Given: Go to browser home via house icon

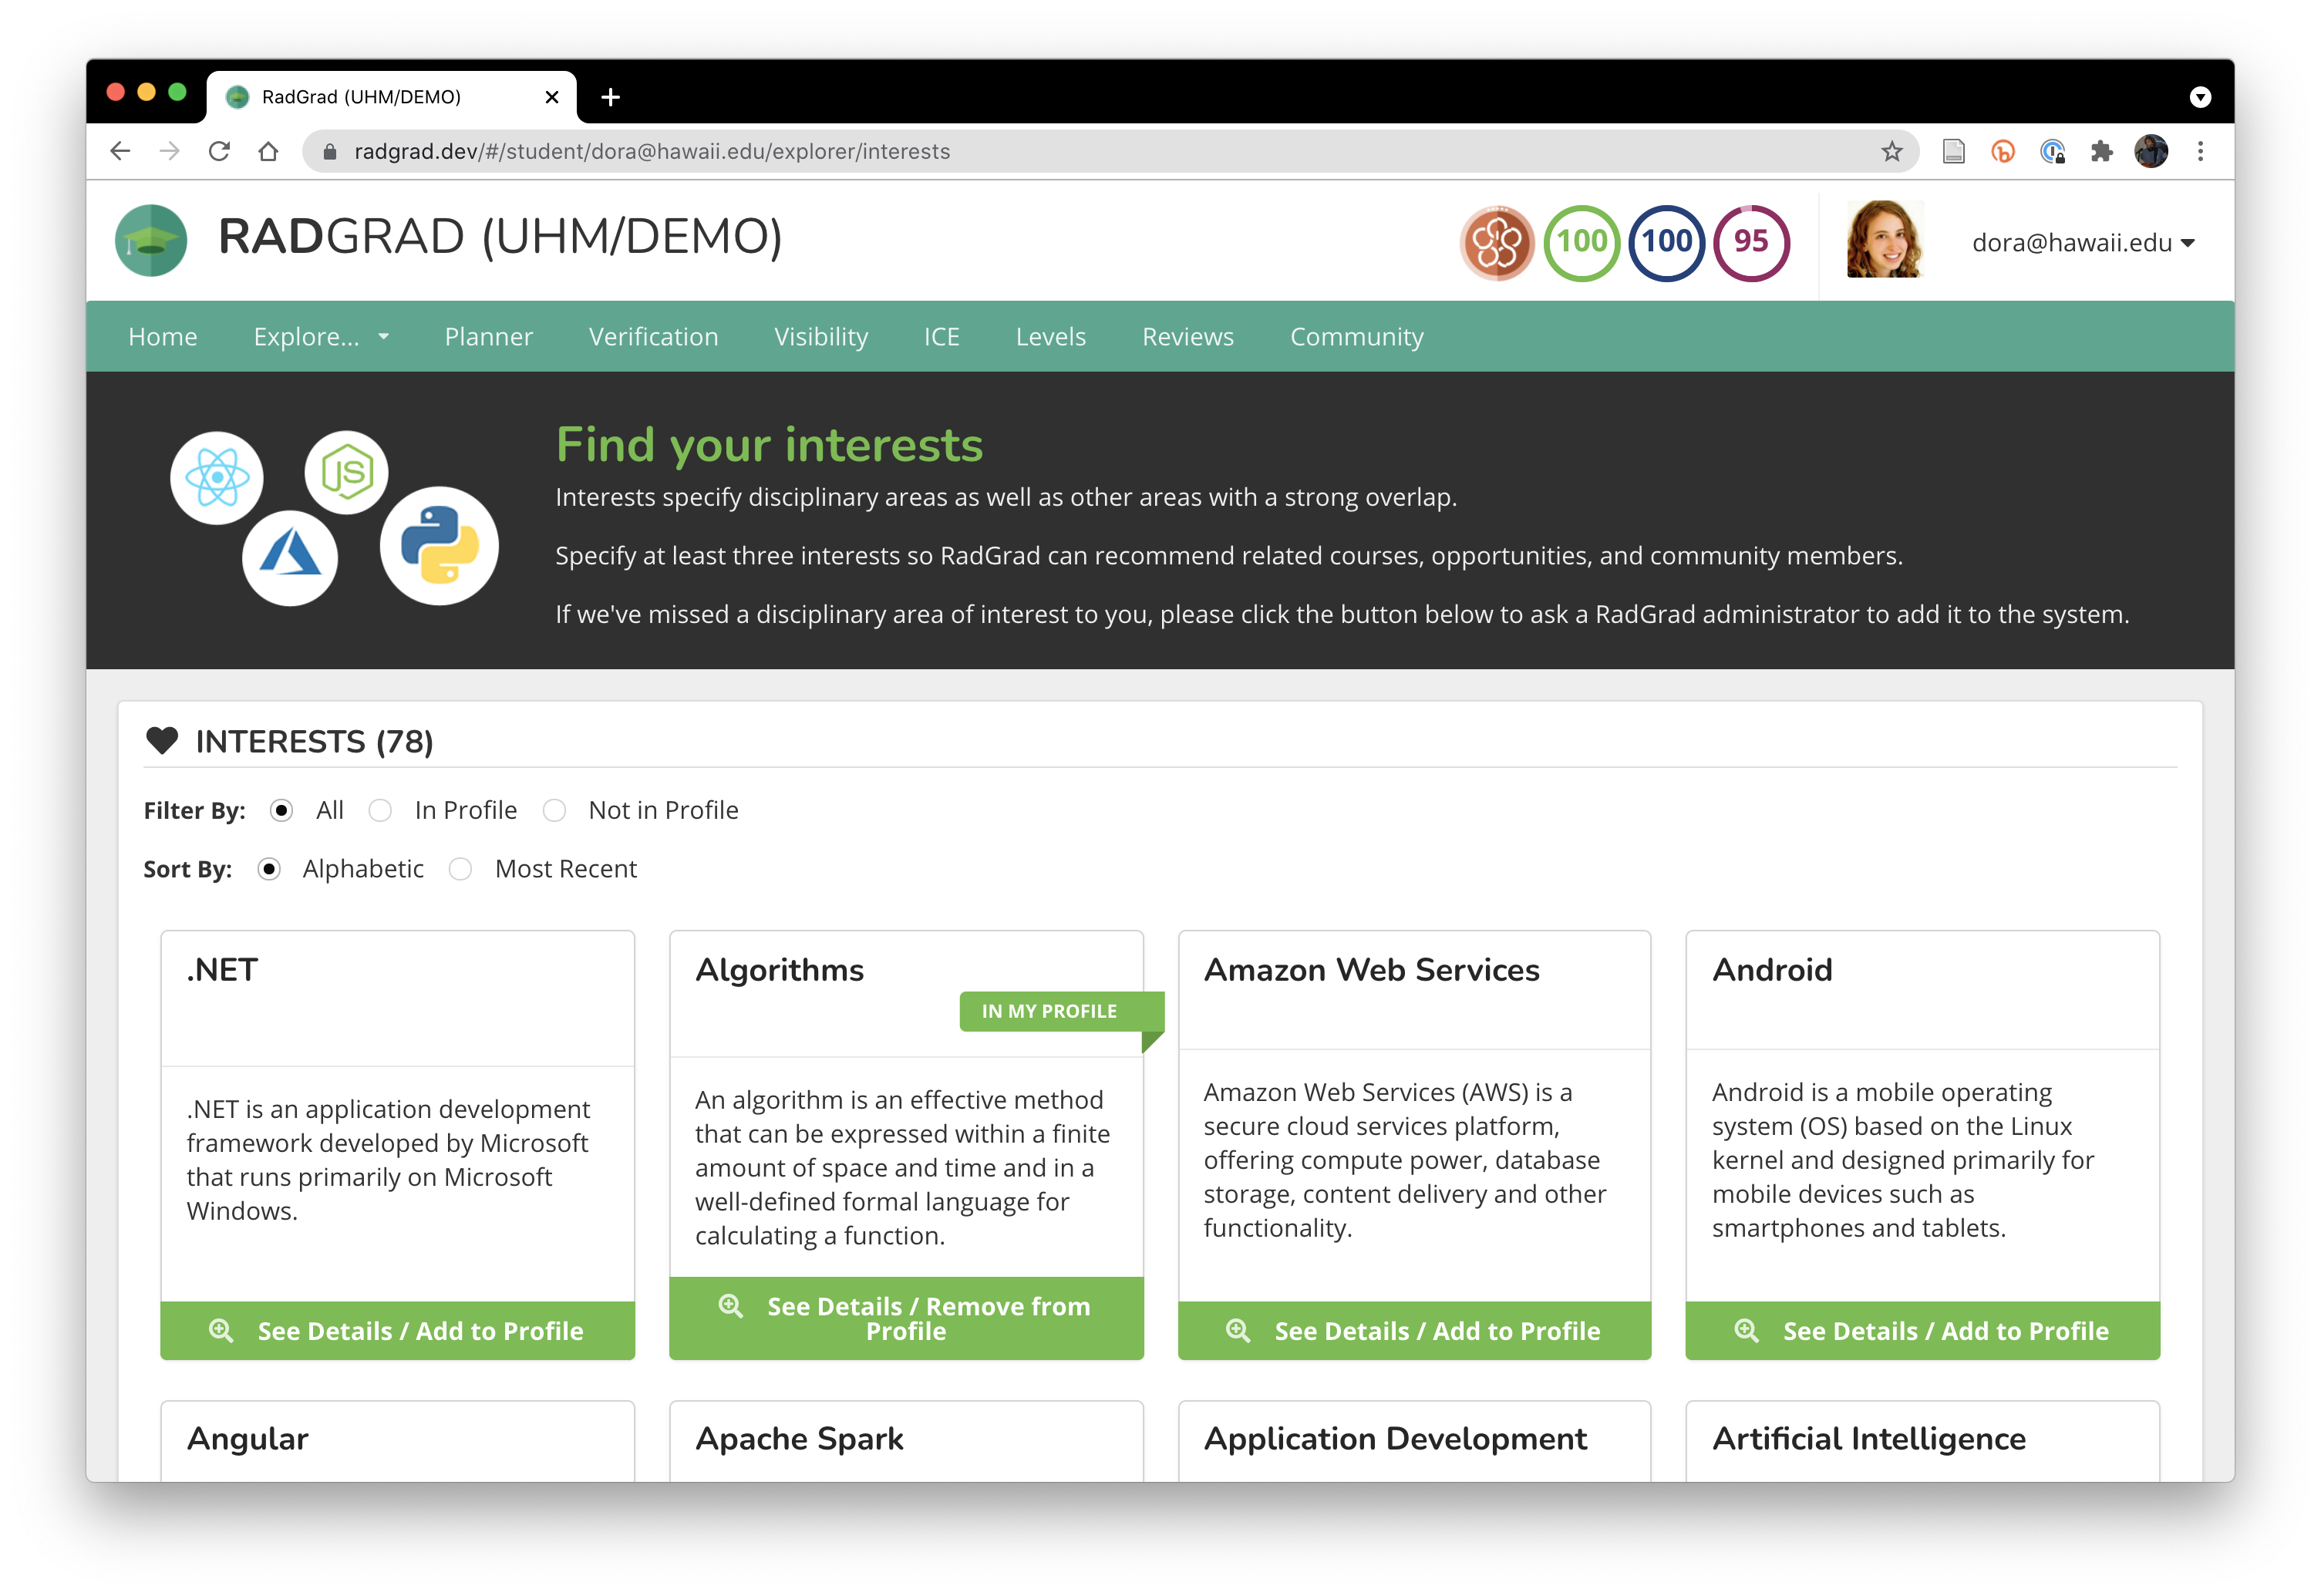Looking at the screenshot, I should tap(268, 152).
